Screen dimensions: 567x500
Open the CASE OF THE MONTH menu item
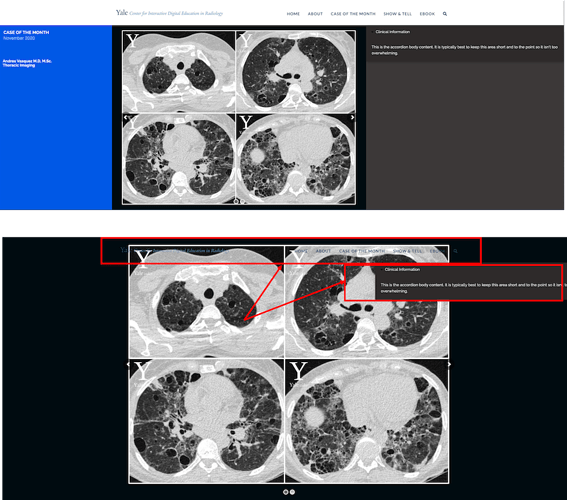353,14
